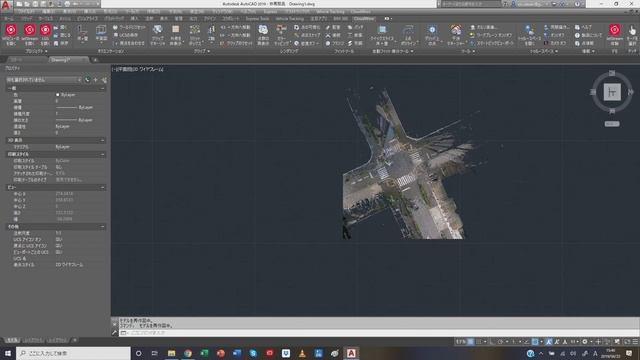The width and height of the screenshot is (640, 360).
Task: Open the object selection dropdown in Properties panel
Action: tap(44, 80)
